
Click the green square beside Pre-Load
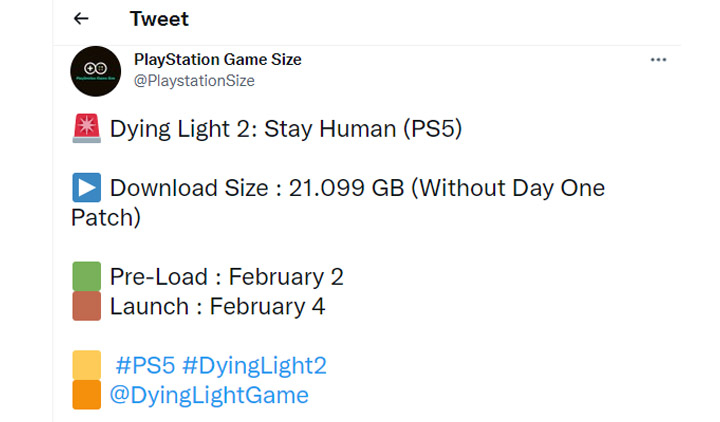87,276
